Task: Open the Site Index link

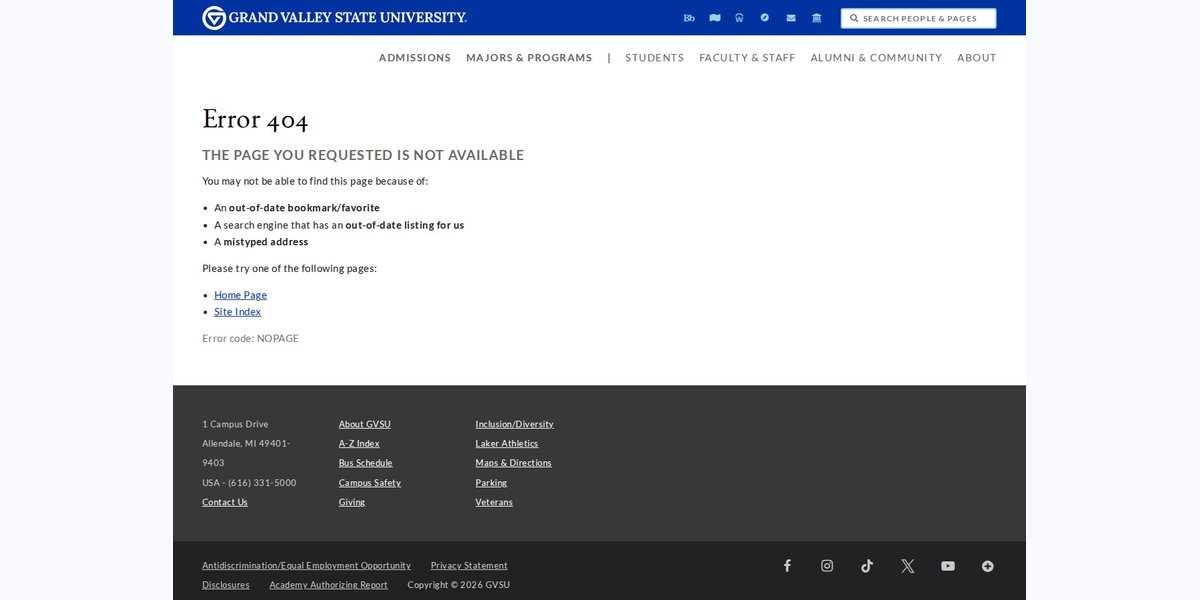Action: pyautogui.click(x=237, y=312)
